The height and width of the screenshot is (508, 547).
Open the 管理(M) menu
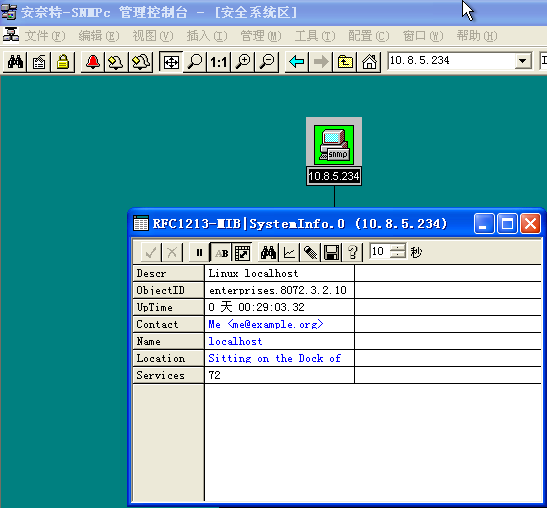(x=261, y=36)
